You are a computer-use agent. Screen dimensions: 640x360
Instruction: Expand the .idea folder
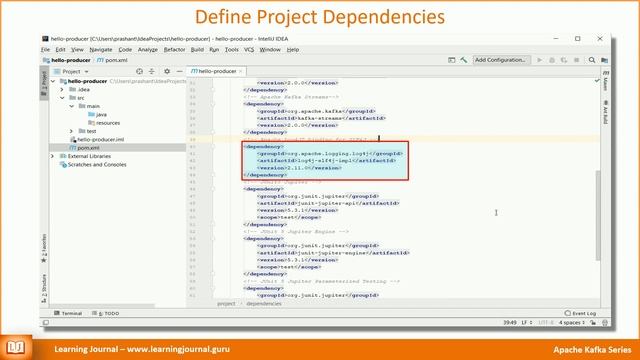click(x=62, y=89)
